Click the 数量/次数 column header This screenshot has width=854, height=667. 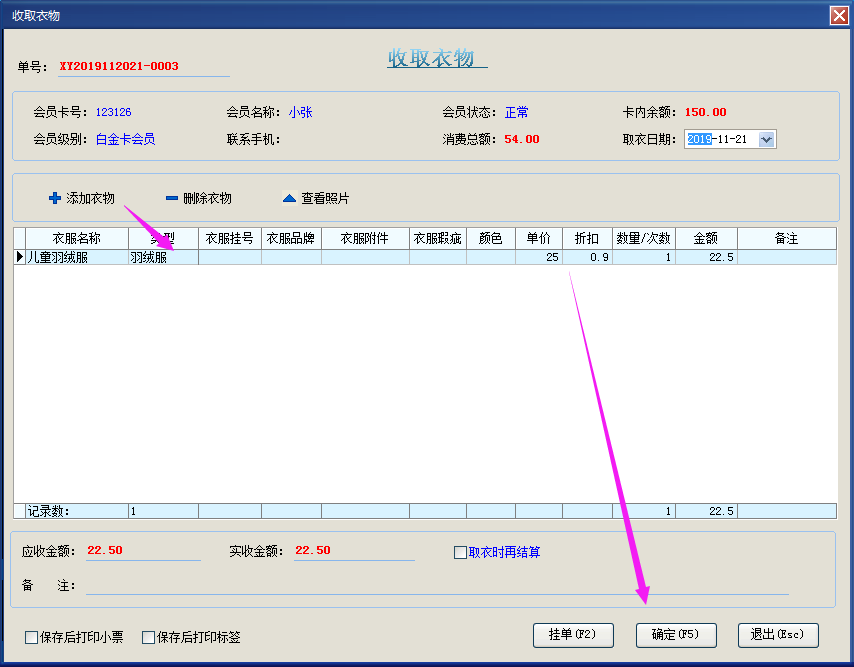click(x=644, y=238)
